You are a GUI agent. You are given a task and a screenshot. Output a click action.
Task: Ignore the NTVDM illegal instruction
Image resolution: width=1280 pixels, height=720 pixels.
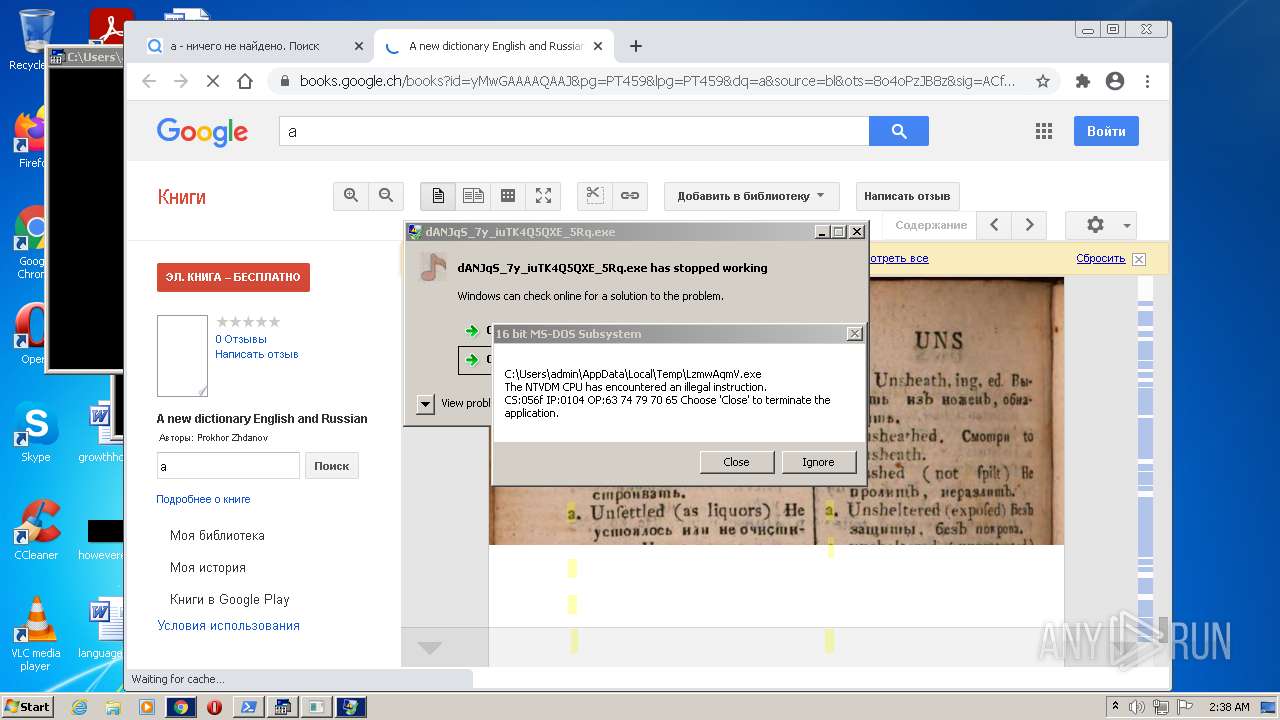[x=818, y=461]
